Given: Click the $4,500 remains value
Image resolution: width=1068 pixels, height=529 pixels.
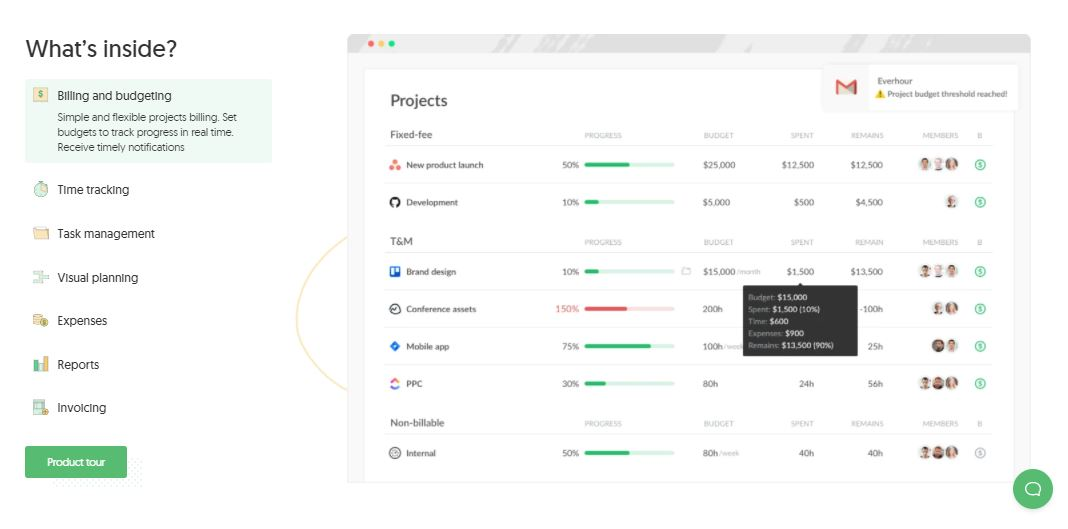Looking at the screenshot, I should tap(869, 202).
